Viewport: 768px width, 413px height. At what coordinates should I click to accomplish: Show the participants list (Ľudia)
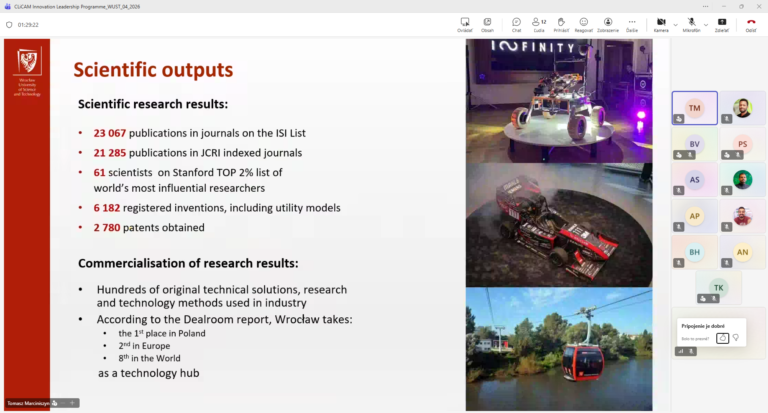point(539,23)
